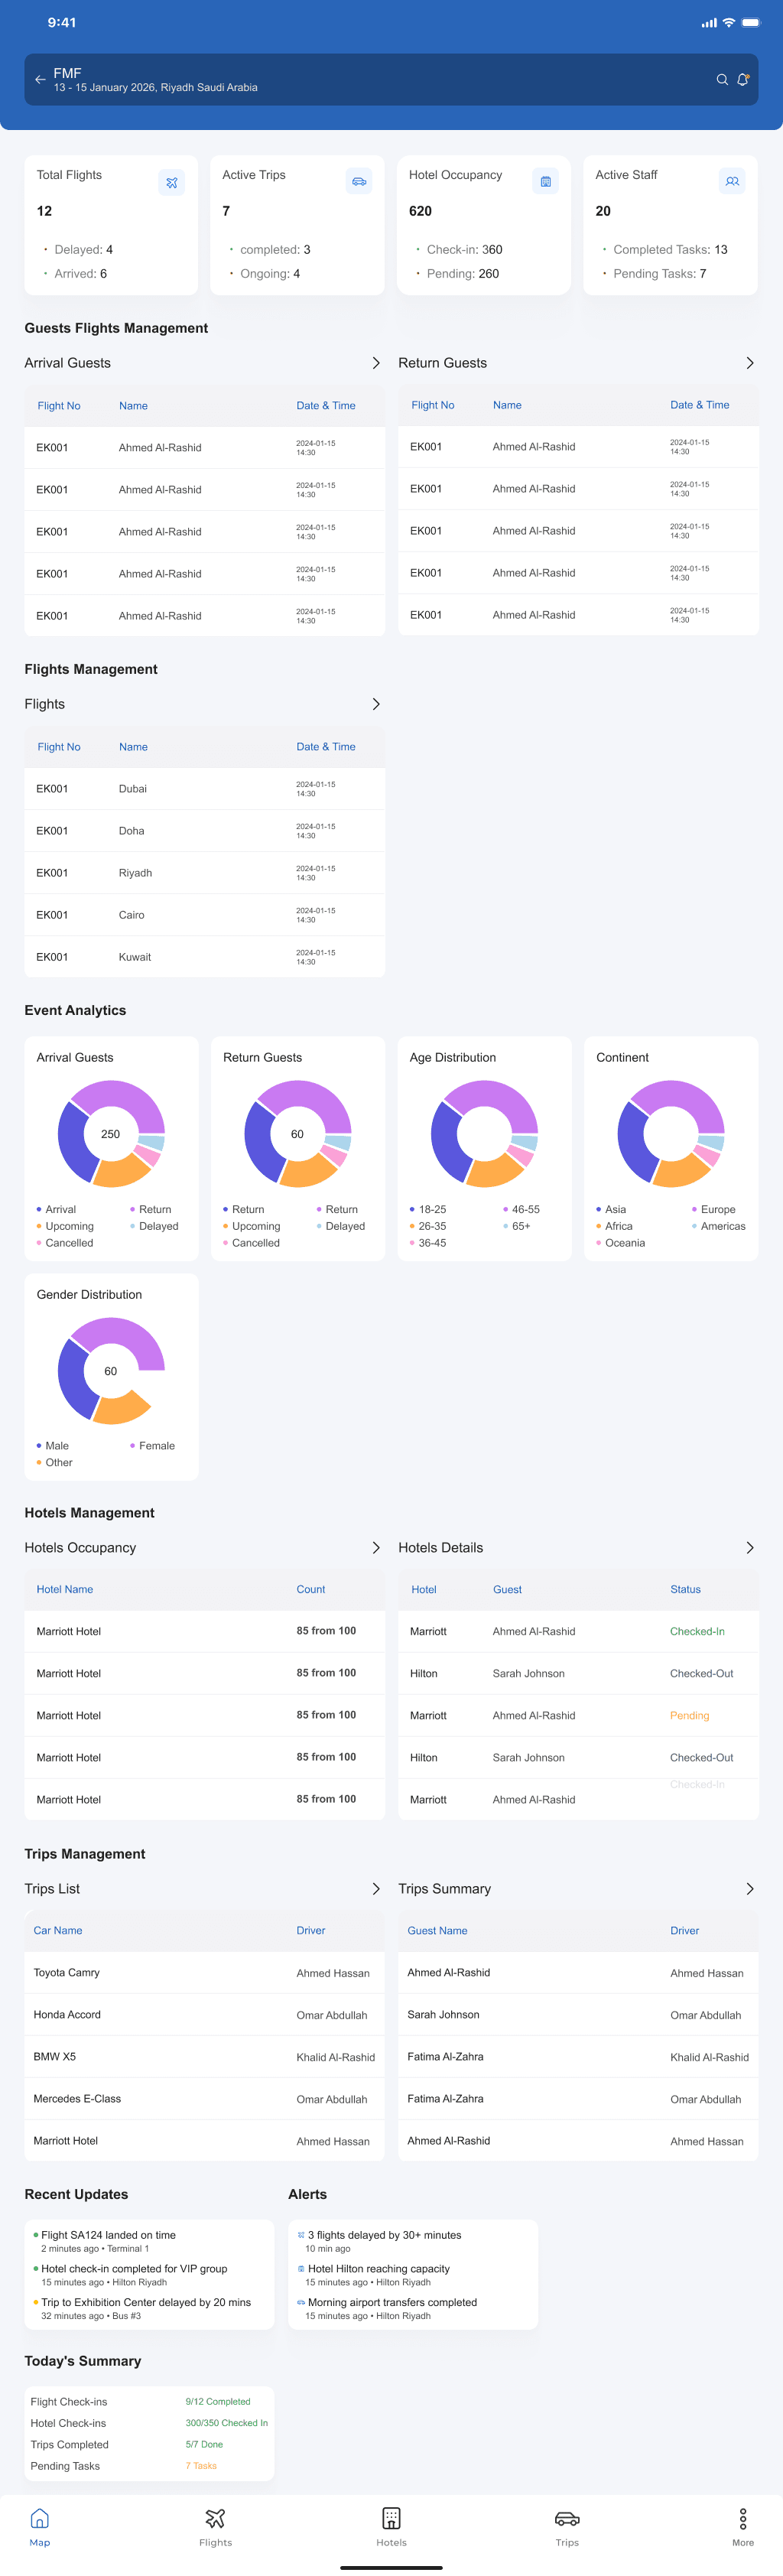Expand the Return Guests list with its chevron
The image size is (783, 2576).
tap(750, 363)
